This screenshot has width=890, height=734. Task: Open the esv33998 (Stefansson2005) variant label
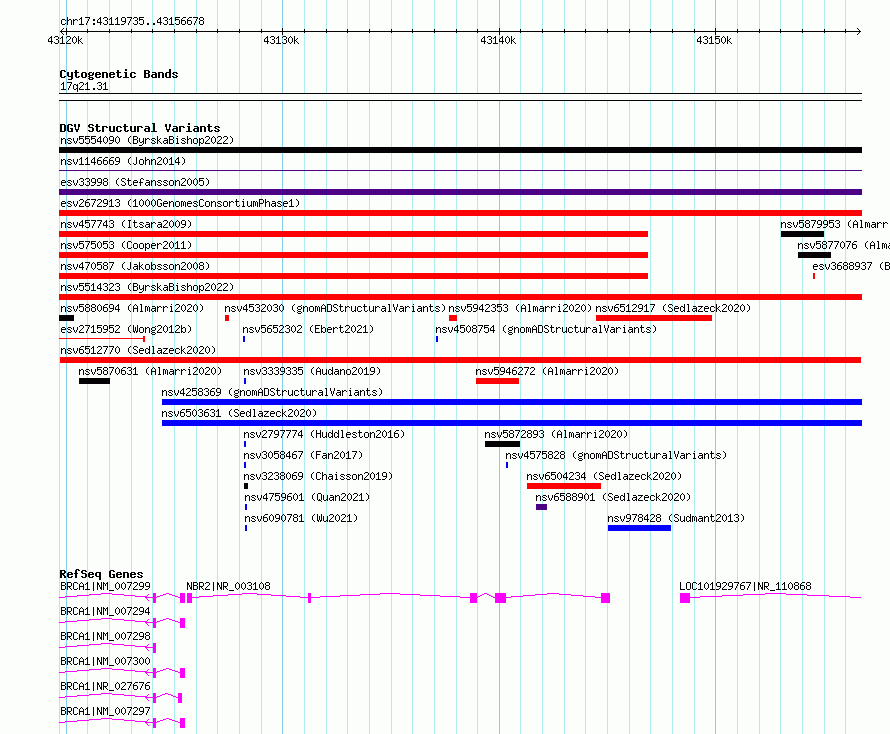135,182
